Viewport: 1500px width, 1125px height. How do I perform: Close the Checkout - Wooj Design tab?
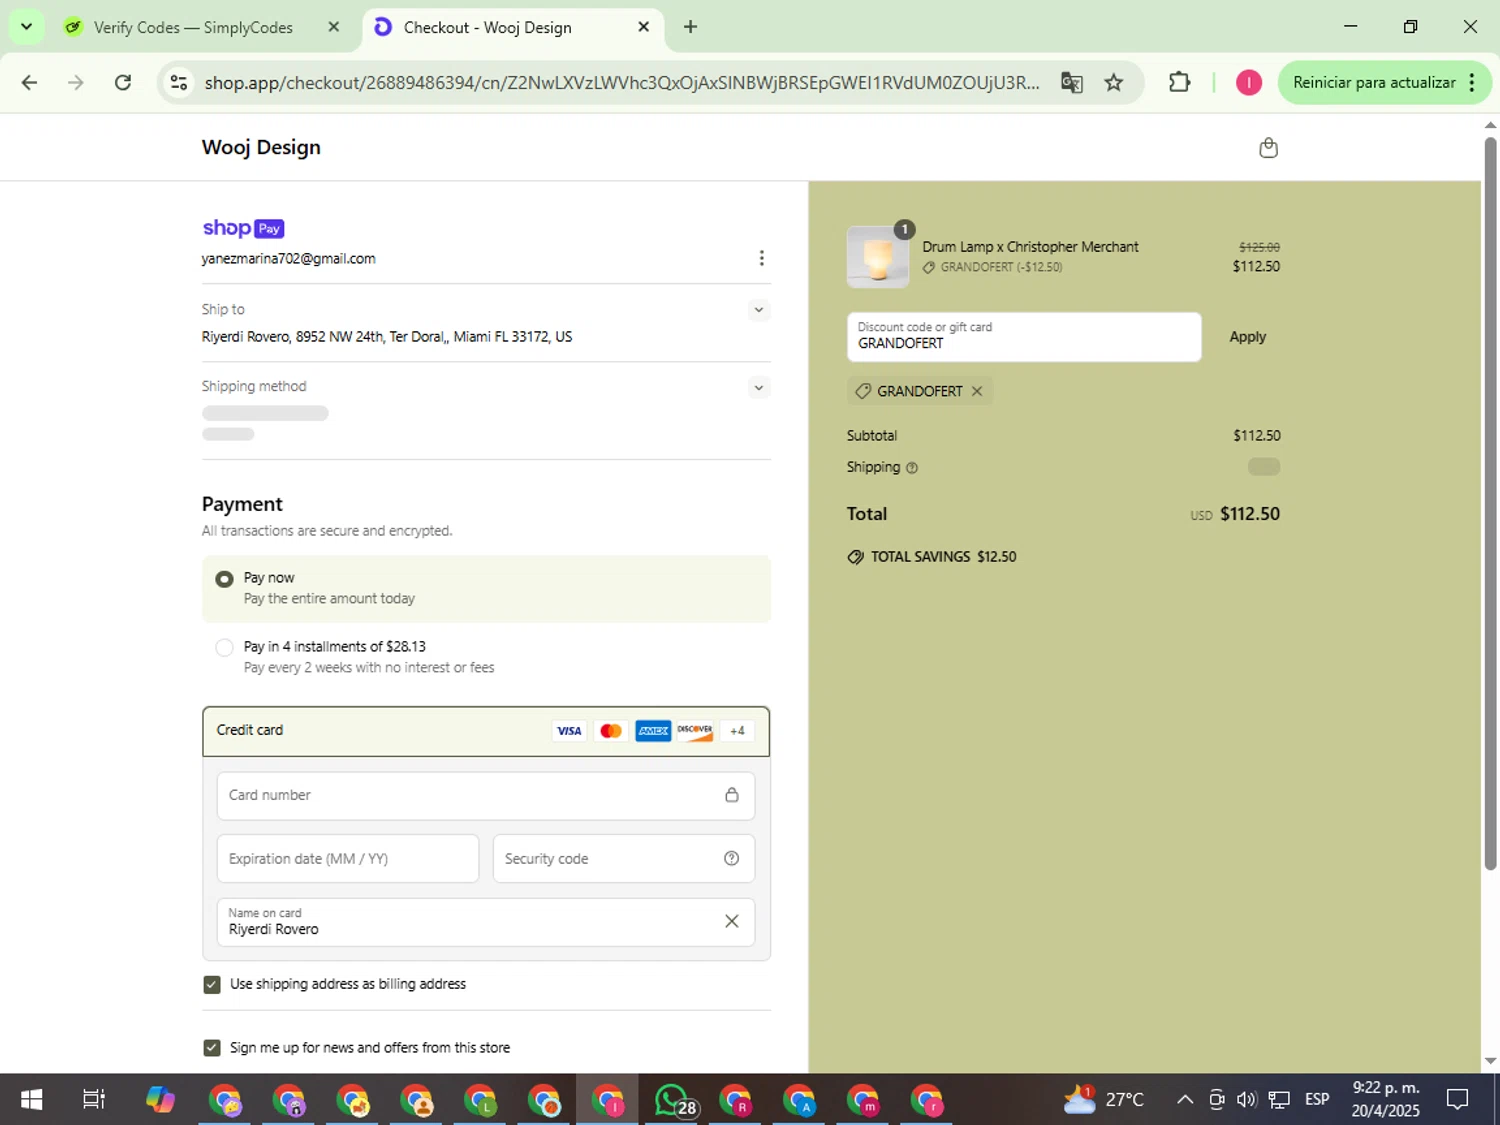click(644, 27)
